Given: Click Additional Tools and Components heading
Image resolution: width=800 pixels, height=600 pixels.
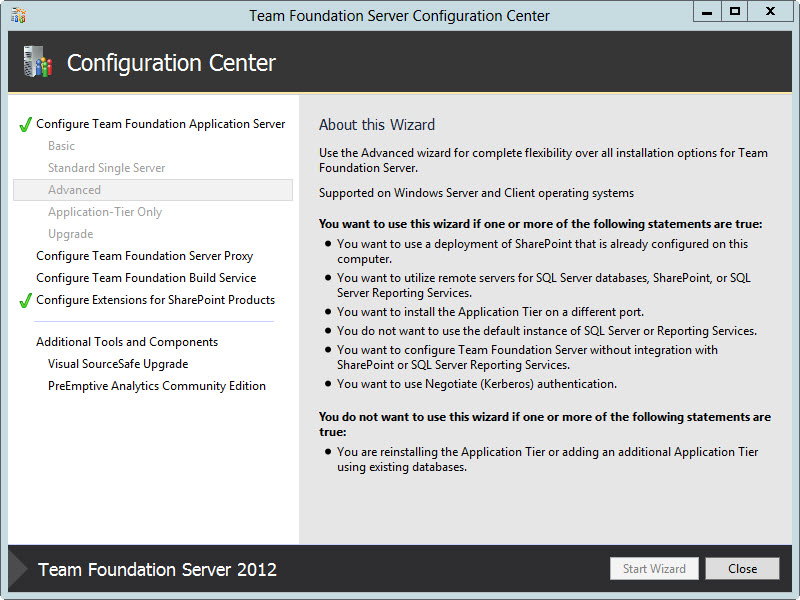Looking at the screenshot, I should [x=126, y=341].
